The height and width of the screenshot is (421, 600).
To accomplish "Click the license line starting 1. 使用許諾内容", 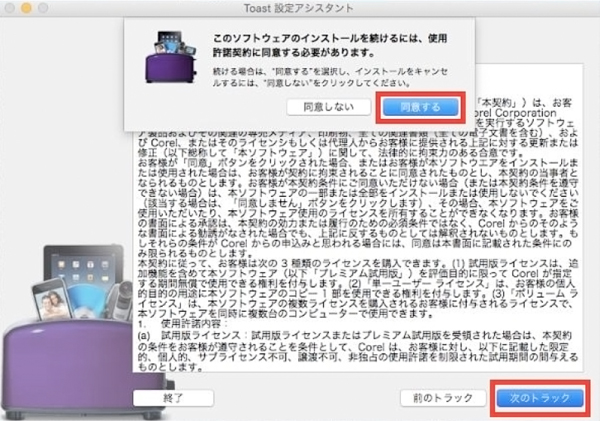I will pos(183,324).
